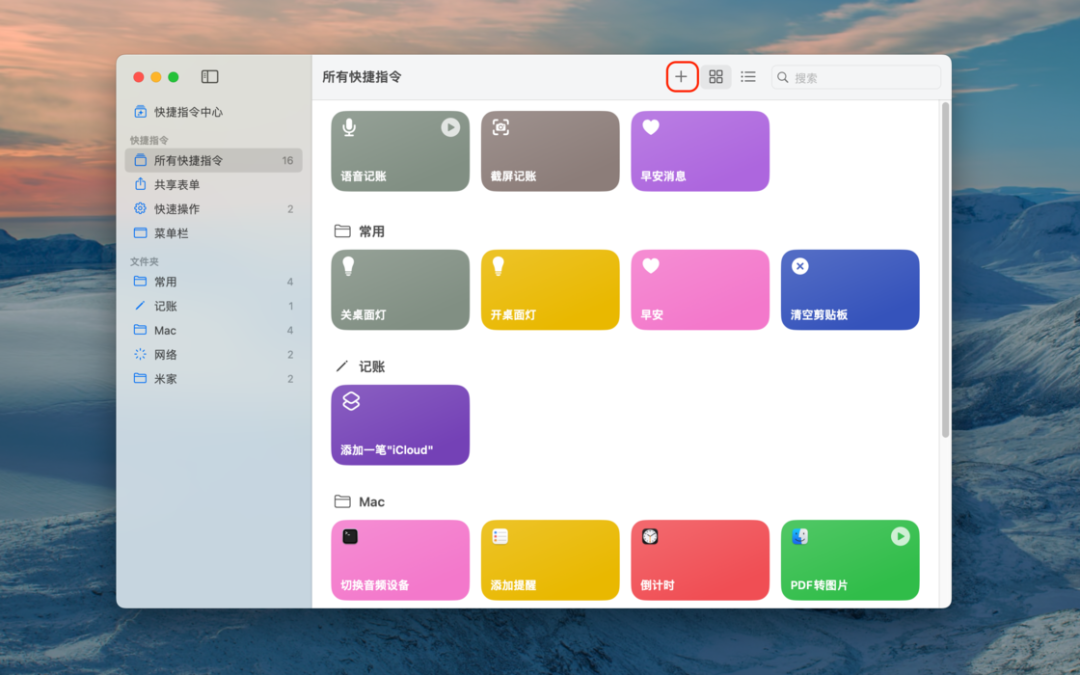This screenshot has height=675, width=1080.
Task: Open the 网络 folder in sidebar
Action: point(214,355)
